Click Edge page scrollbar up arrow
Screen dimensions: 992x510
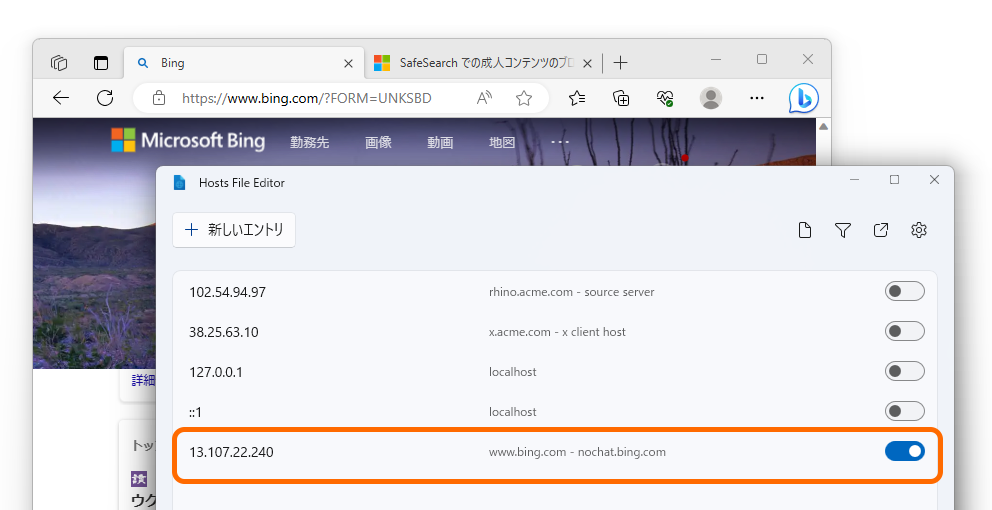point(823,127)
